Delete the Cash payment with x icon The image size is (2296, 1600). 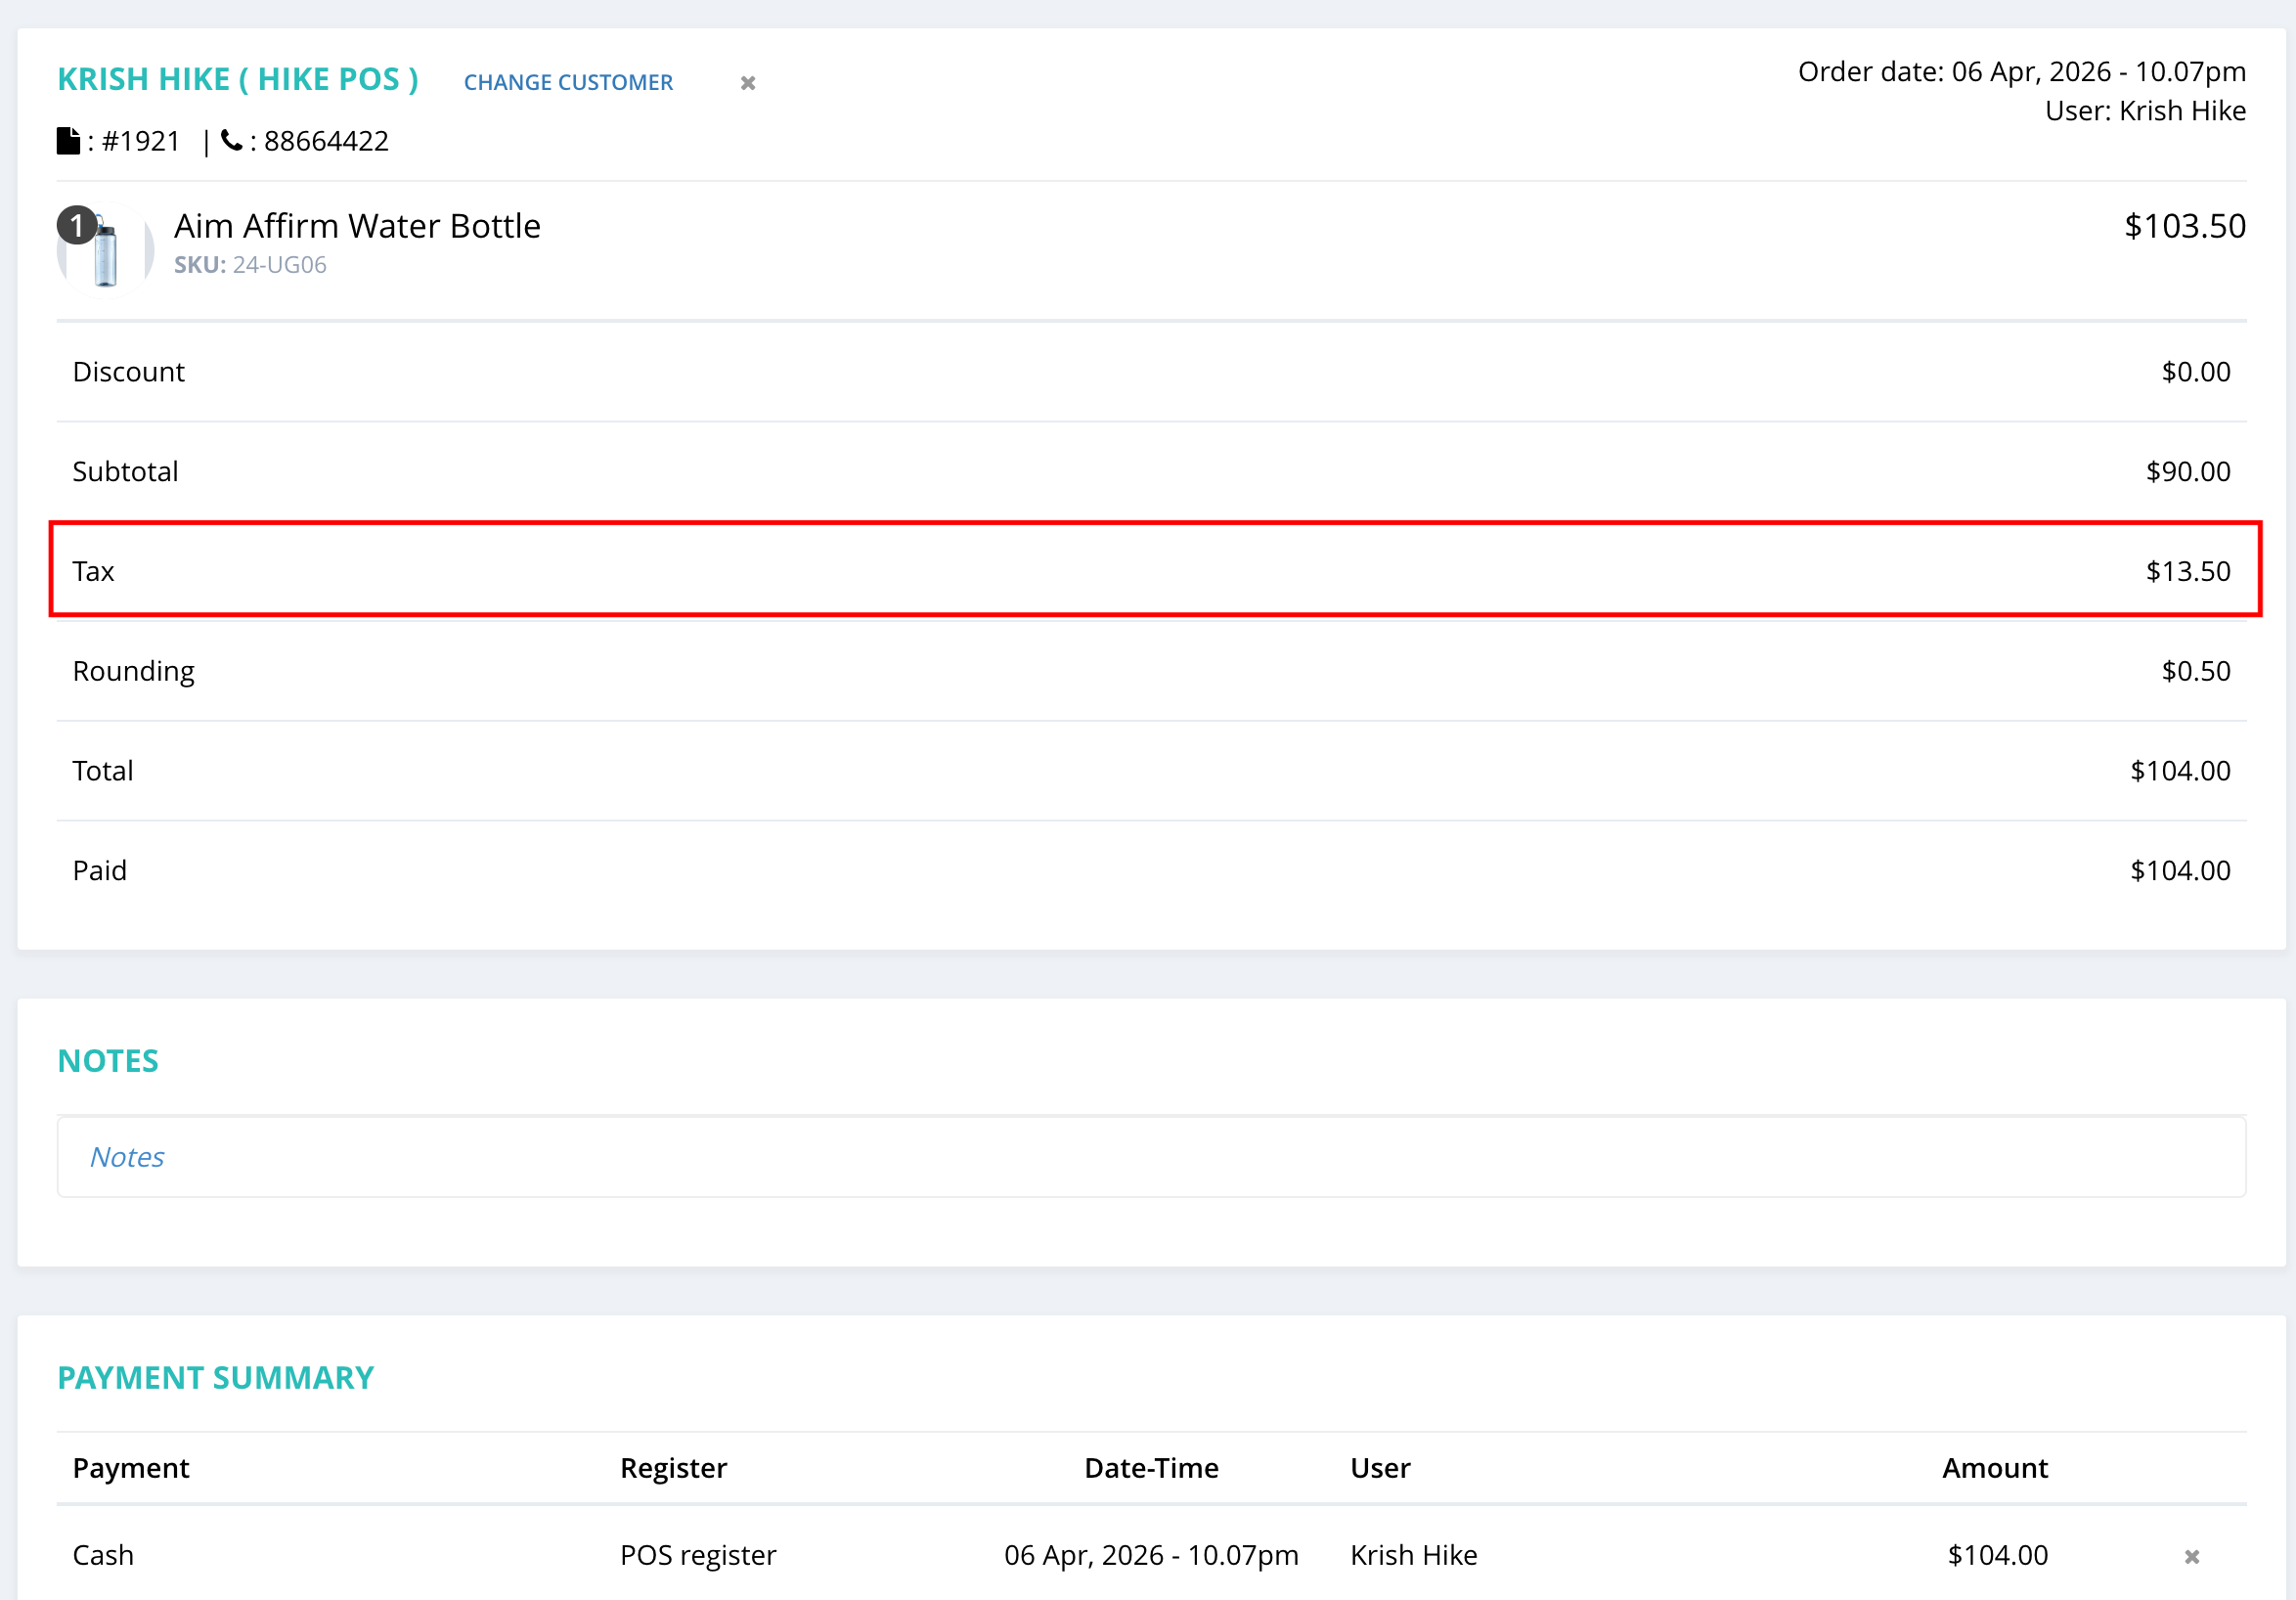2191,1557
